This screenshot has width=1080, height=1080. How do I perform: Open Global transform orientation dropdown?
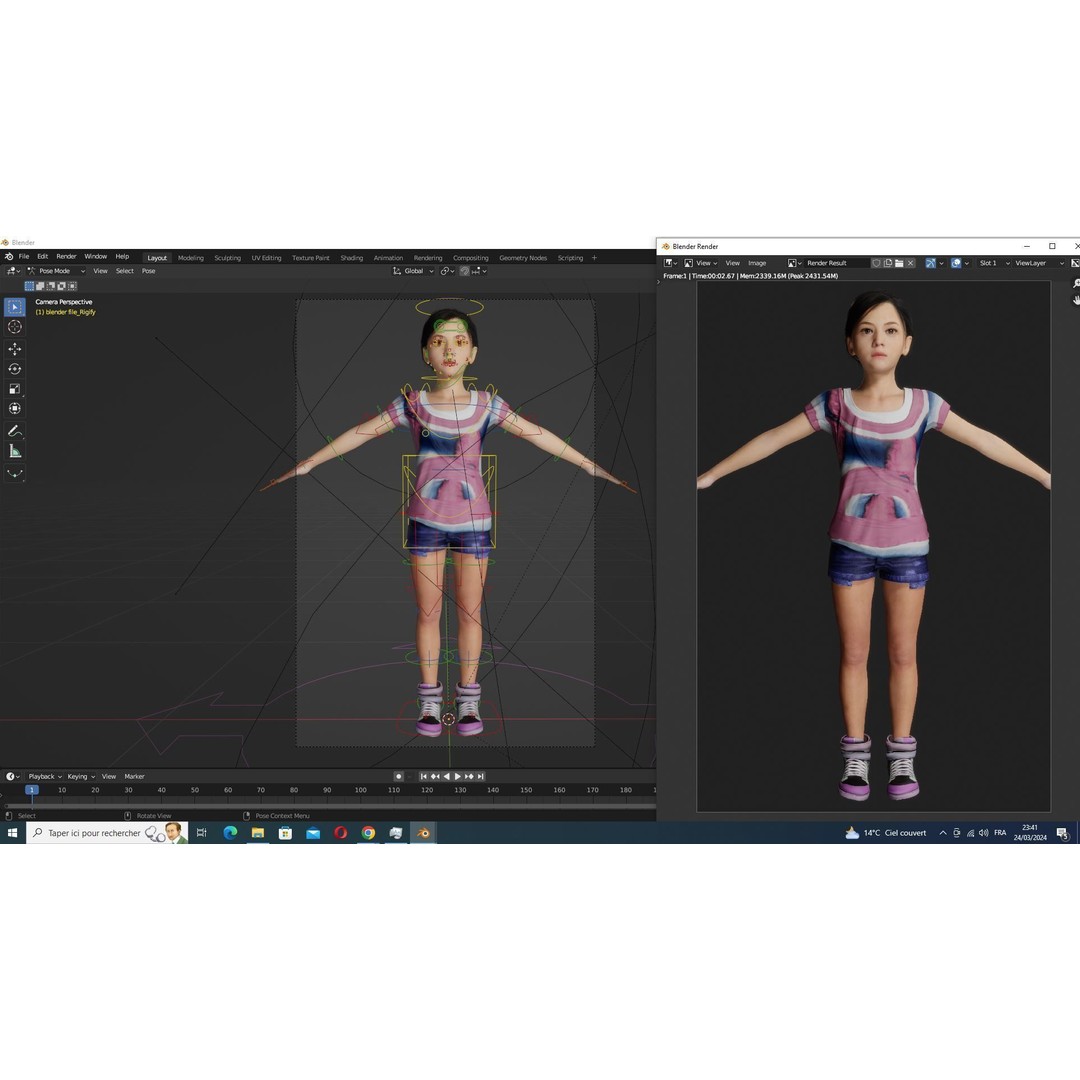(x=413, y=271)
